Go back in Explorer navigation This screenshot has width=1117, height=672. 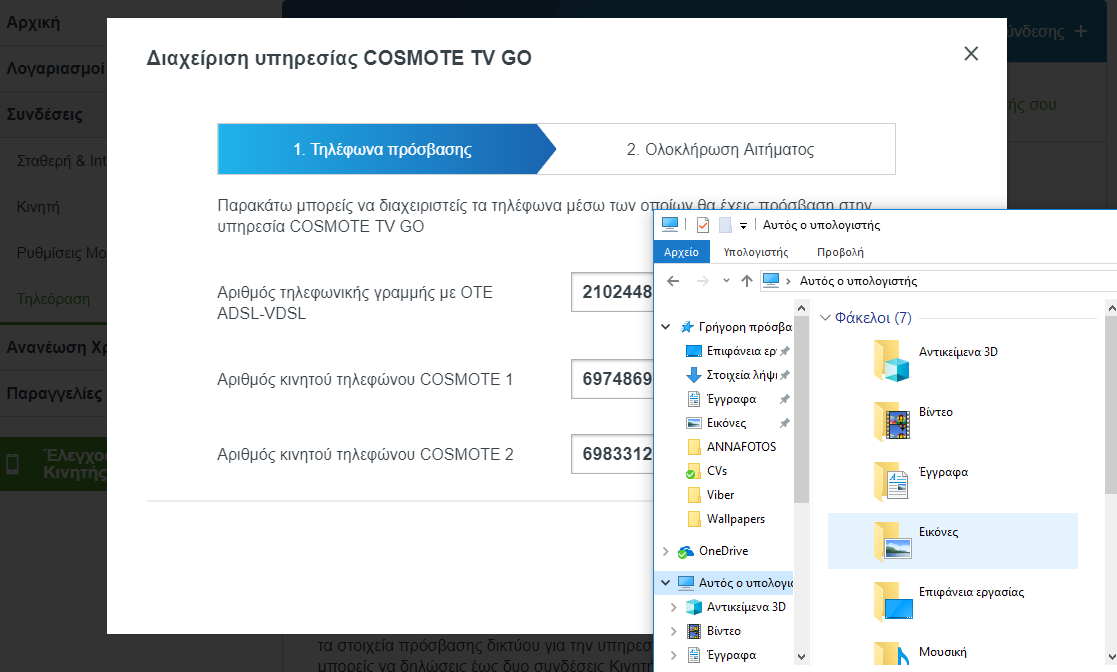click(673, 281)
